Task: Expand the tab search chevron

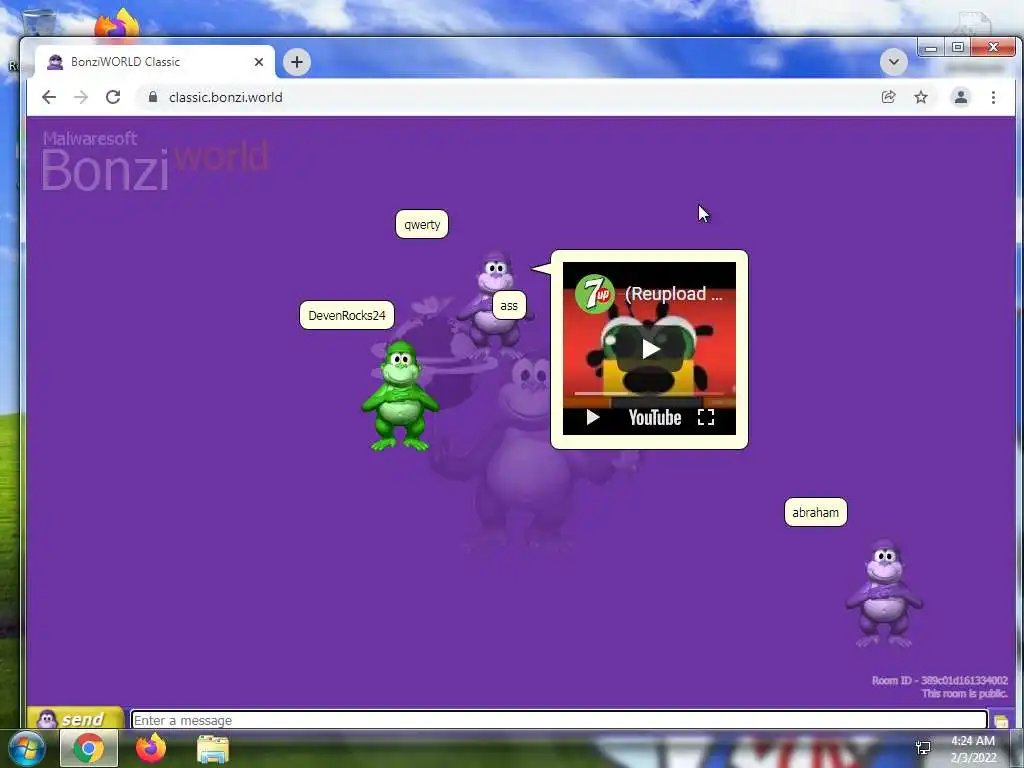Action: tap(893, 62)
